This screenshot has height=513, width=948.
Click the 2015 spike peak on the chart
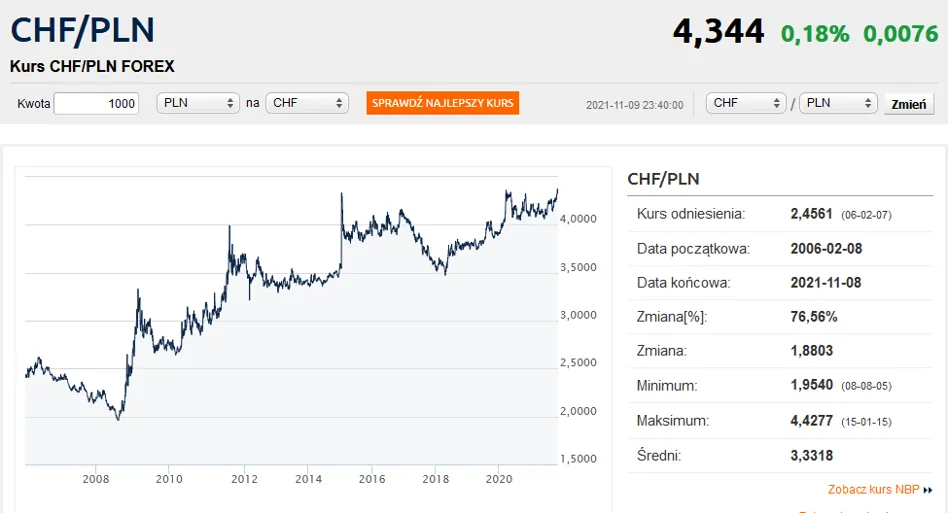[x=342, y=194]
